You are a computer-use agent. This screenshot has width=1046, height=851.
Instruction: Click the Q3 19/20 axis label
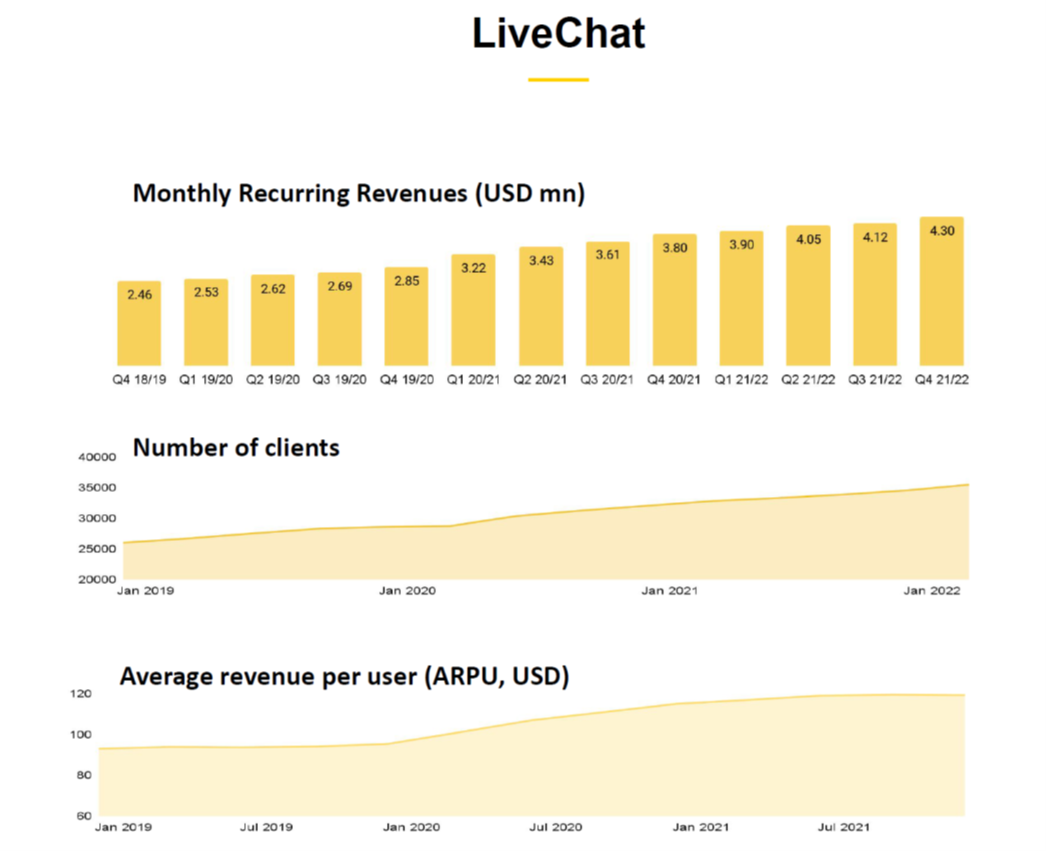(340, 380)
